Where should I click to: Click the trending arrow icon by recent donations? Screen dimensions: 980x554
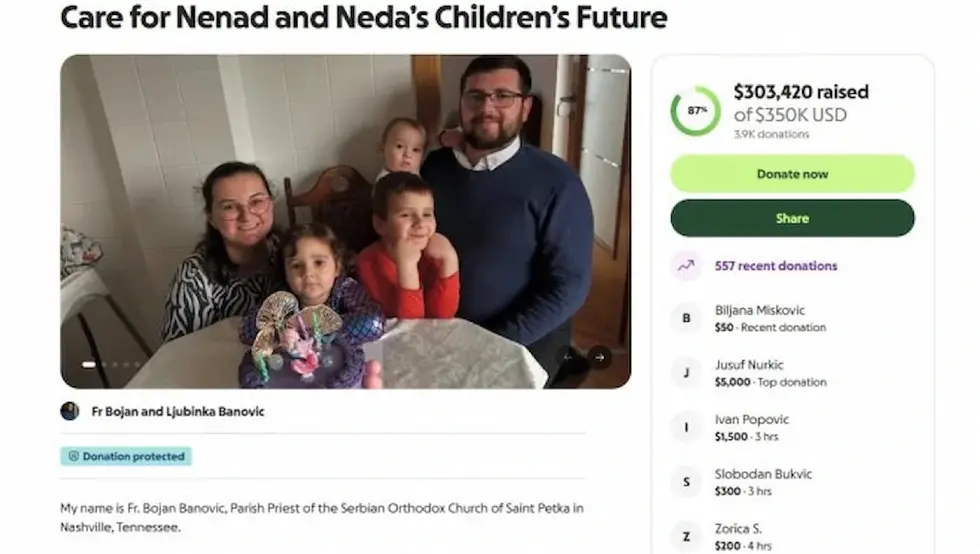[685, 266]
